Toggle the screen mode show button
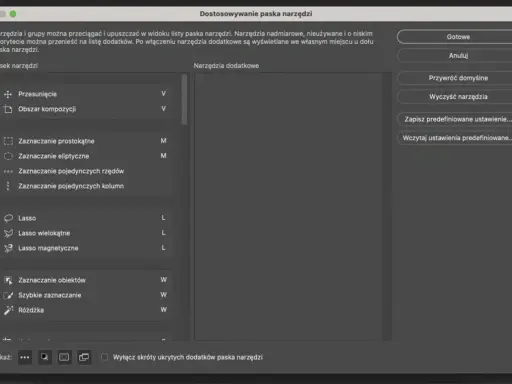512x384 pixels. click(x=84, y=357)
